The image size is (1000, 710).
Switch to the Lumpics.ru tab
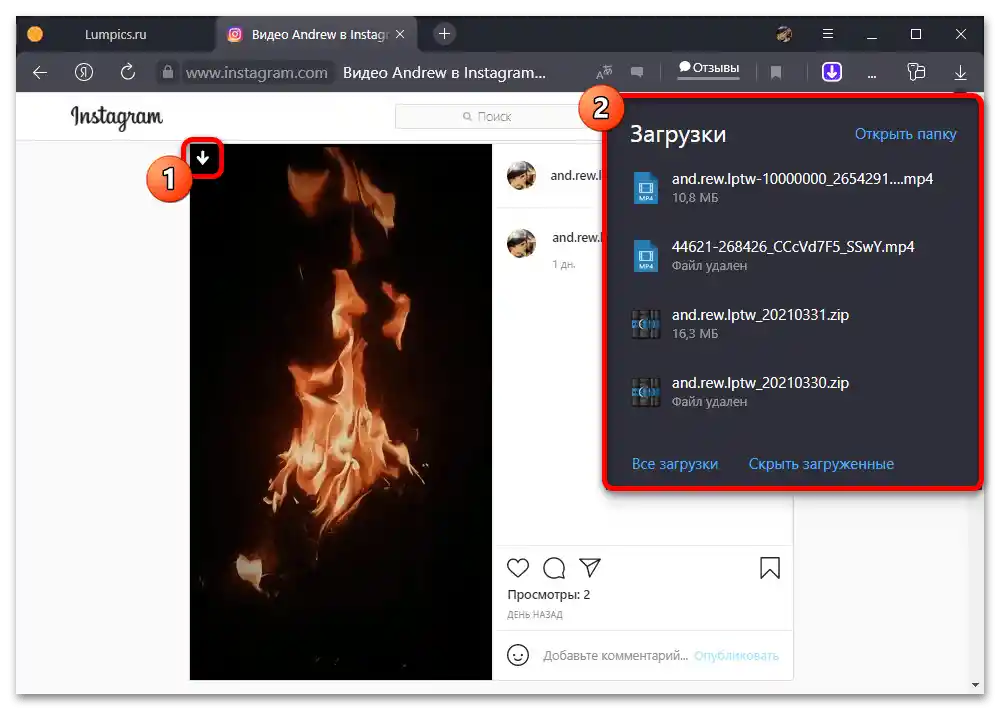[x=115, y=34]
